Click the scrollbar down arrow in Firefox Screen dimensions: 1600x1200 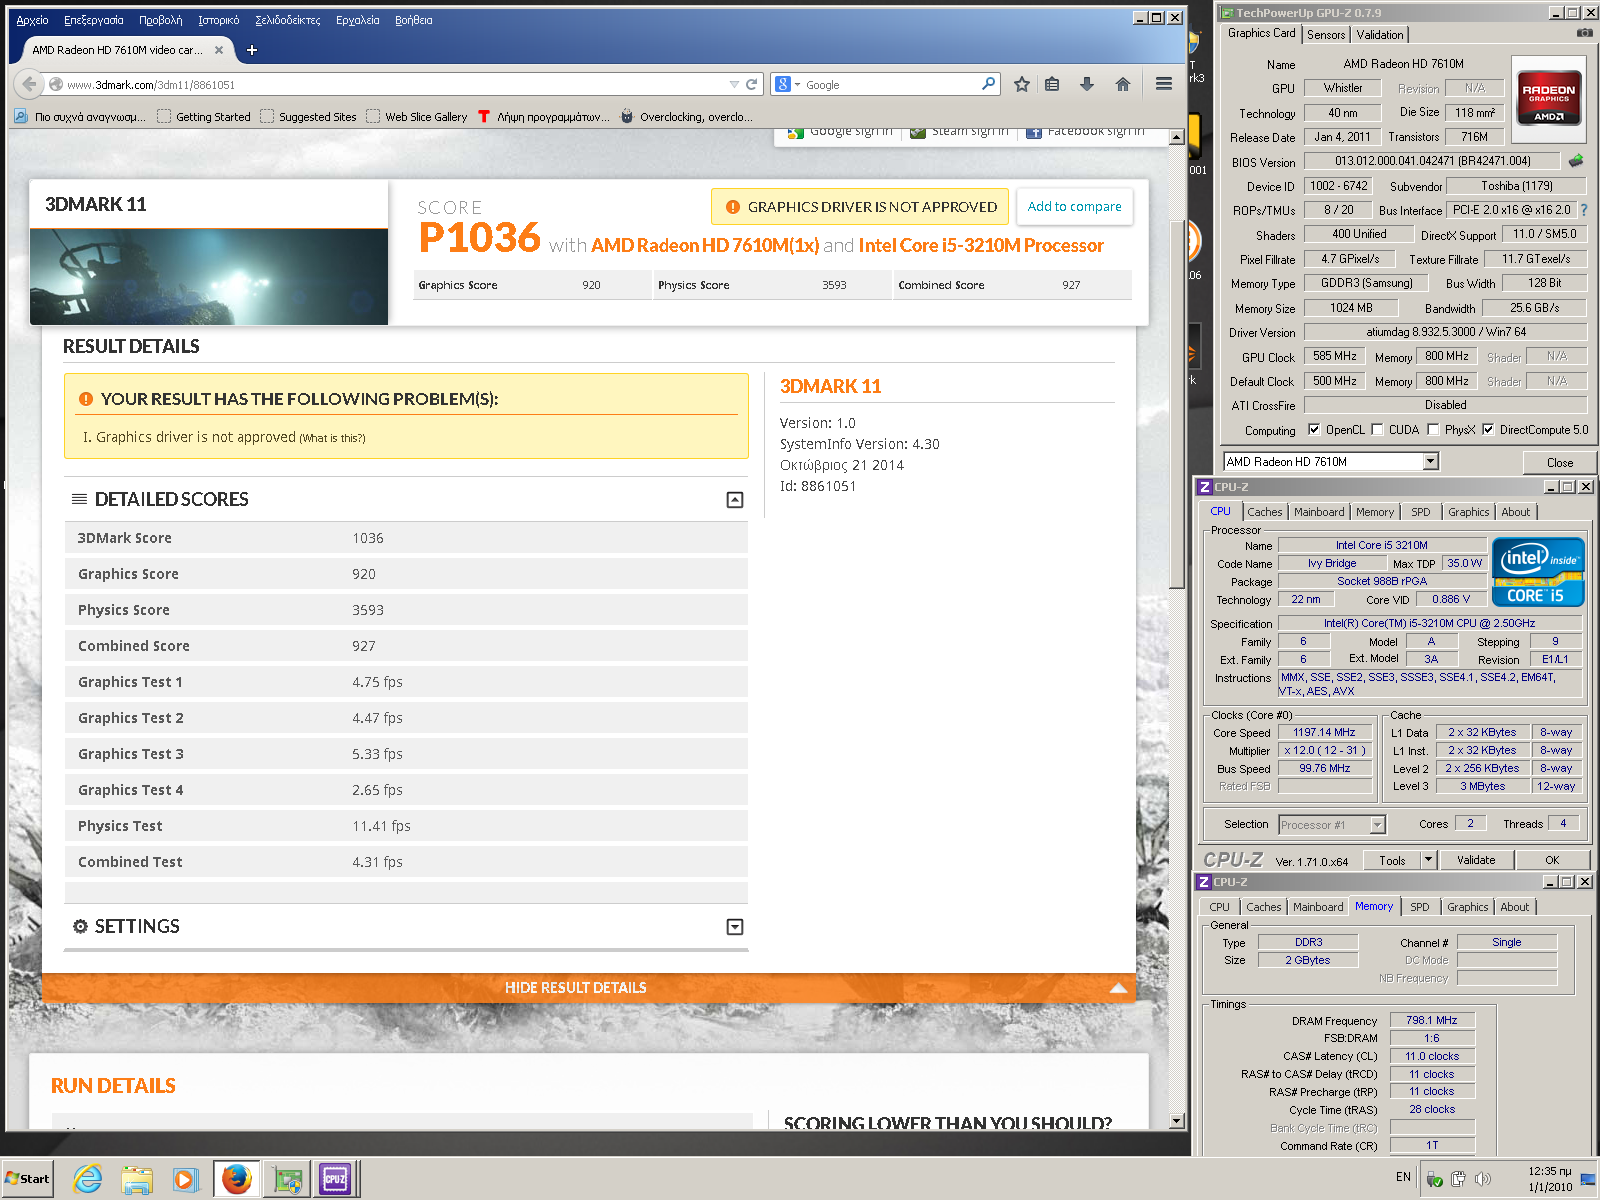tap(1177, 1122)
